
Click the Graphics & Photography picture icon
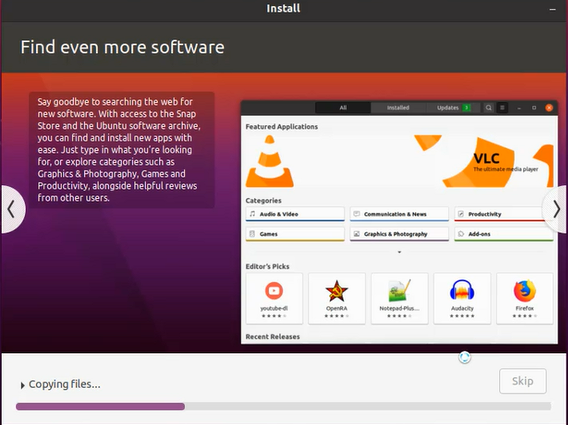tap(356, 234)
